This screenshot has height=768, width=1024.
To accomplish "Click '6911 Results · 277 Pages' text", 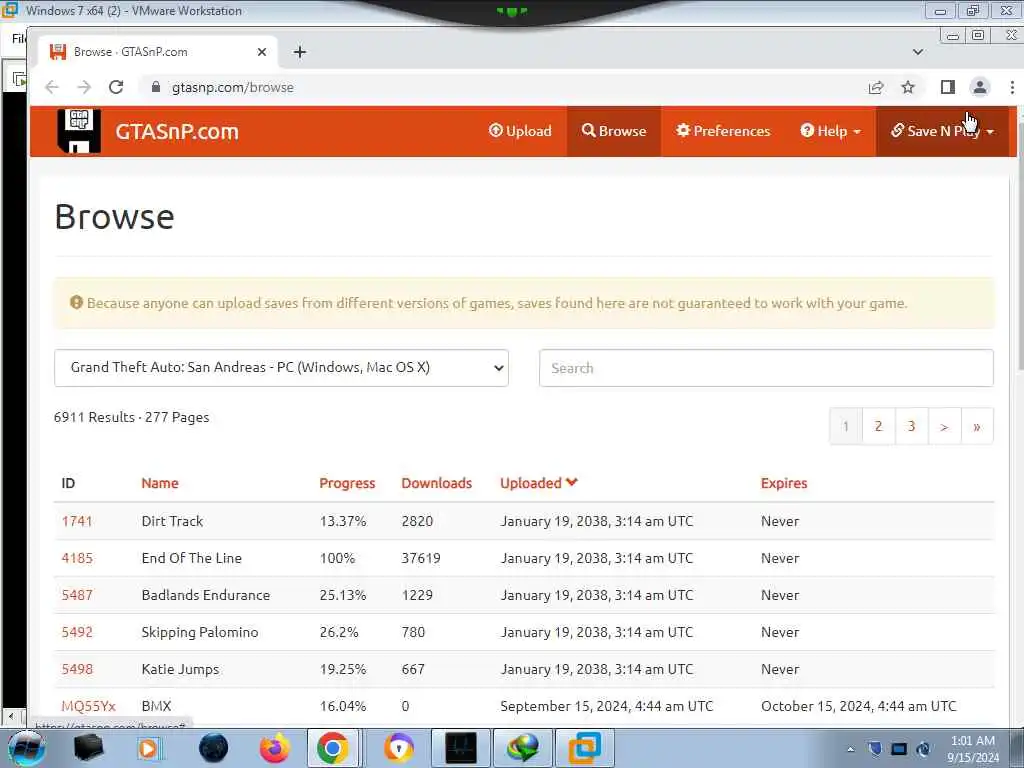I will click(x=131, y=417).
